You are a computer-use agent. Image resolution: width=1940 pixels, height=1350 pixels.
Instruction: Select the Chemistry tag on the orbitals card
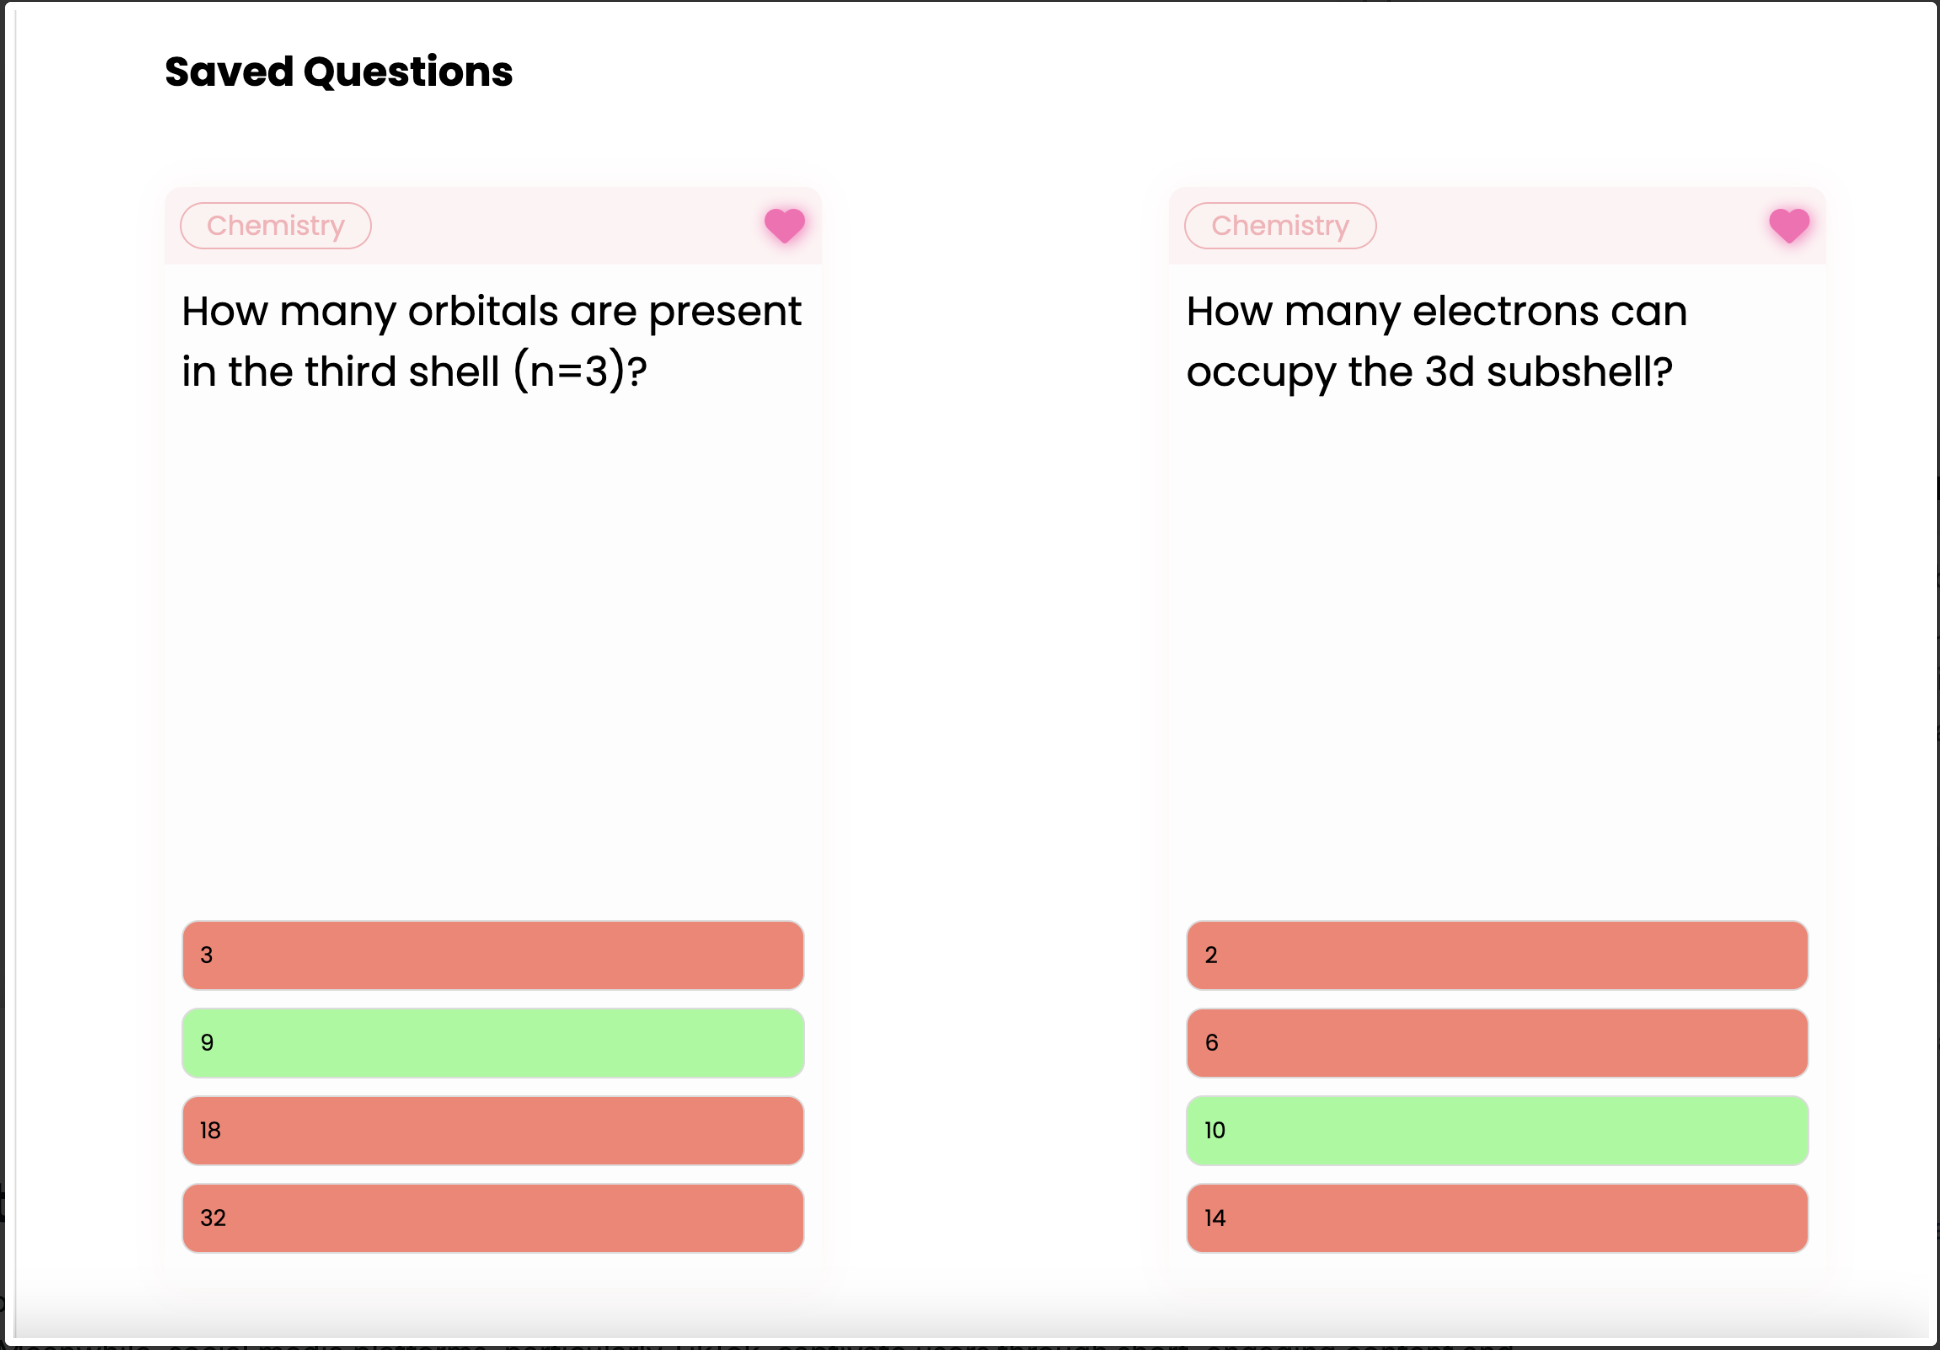(276, 226)
